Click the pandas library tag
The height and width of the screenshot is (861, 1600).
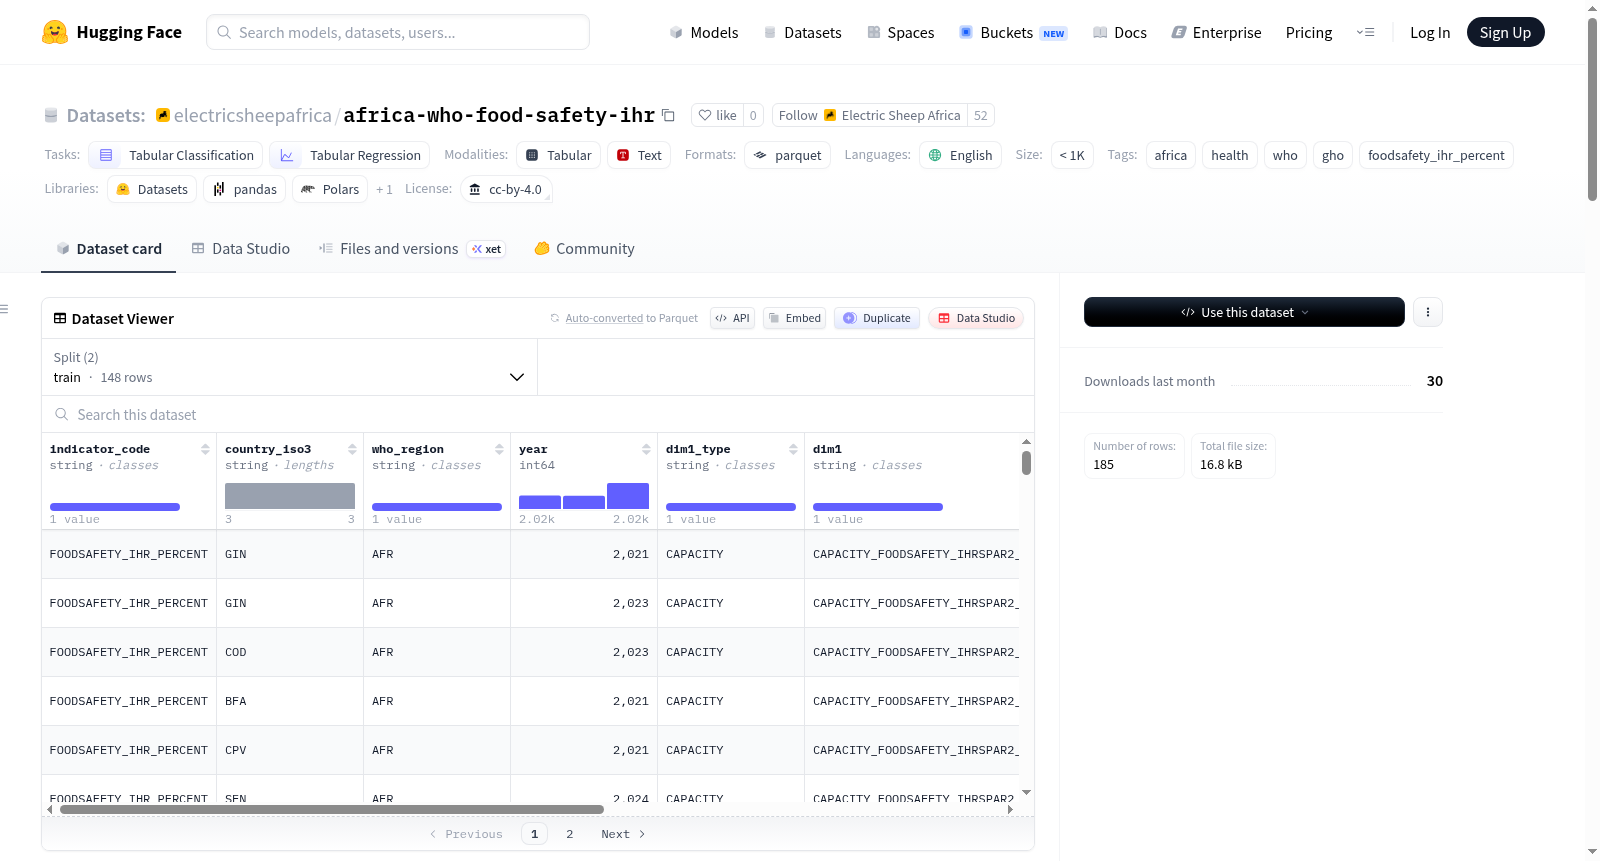point(245,189)
